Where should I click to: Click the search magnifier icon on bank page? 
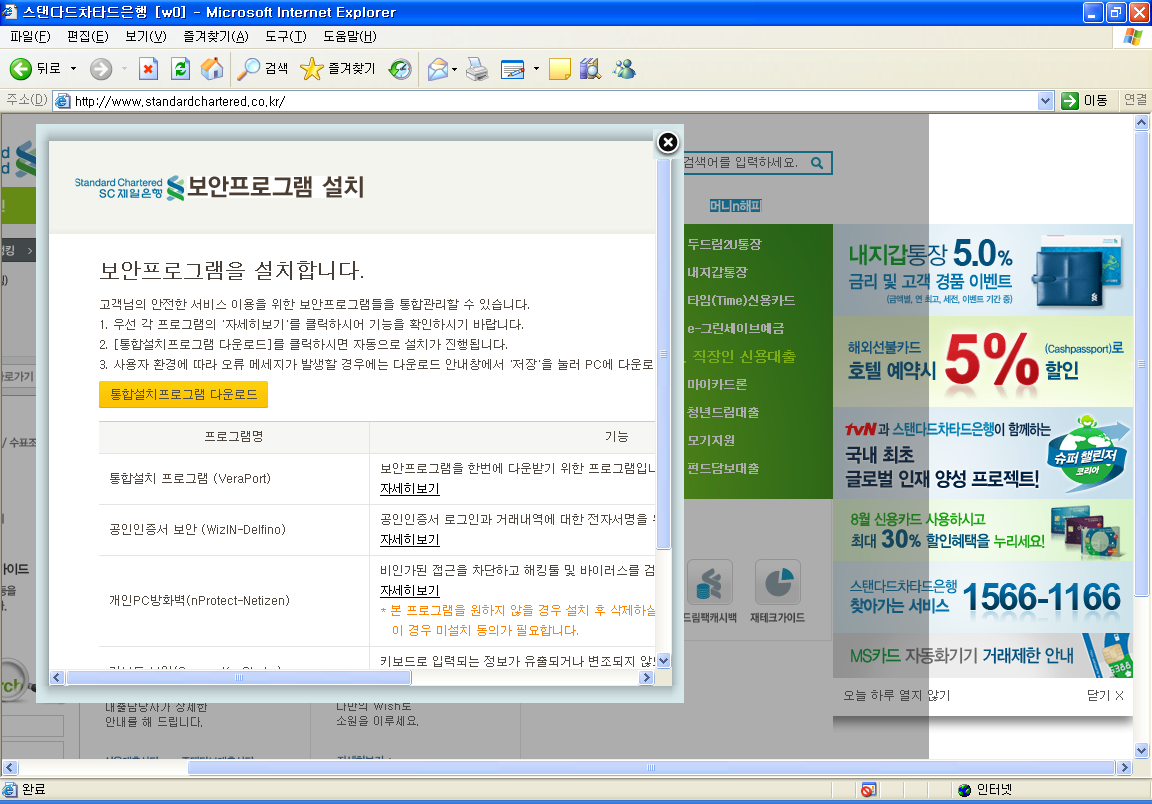[x=817, y=163]
